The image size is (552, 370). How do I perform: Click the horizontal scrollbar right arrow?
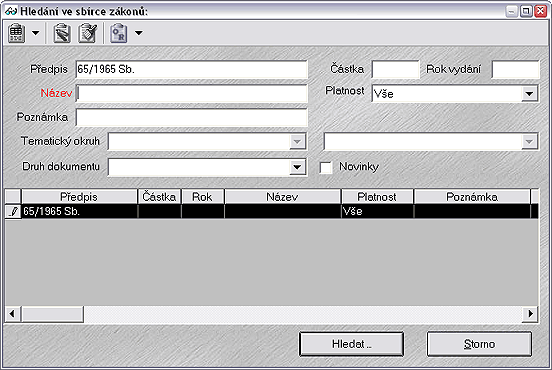[x=530, y=313]
